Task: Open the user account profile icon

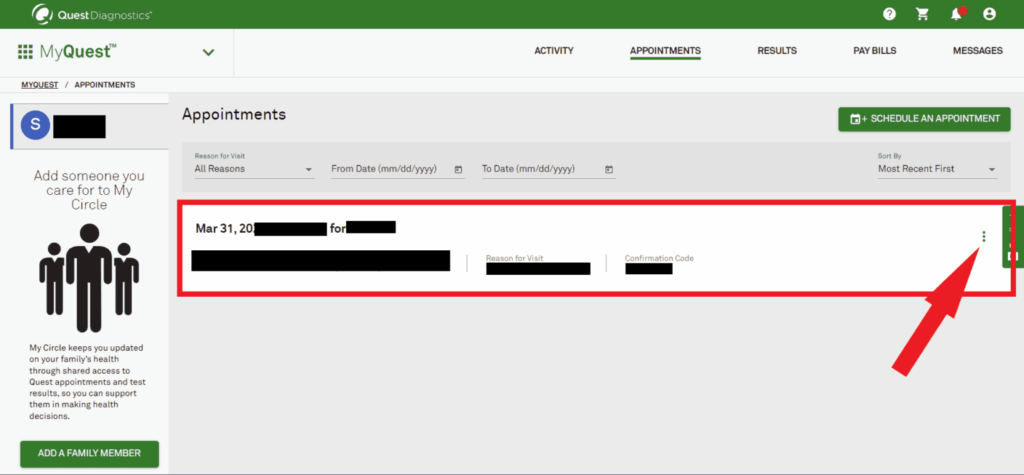Action: pyautogui.click(x=989, y=14)
